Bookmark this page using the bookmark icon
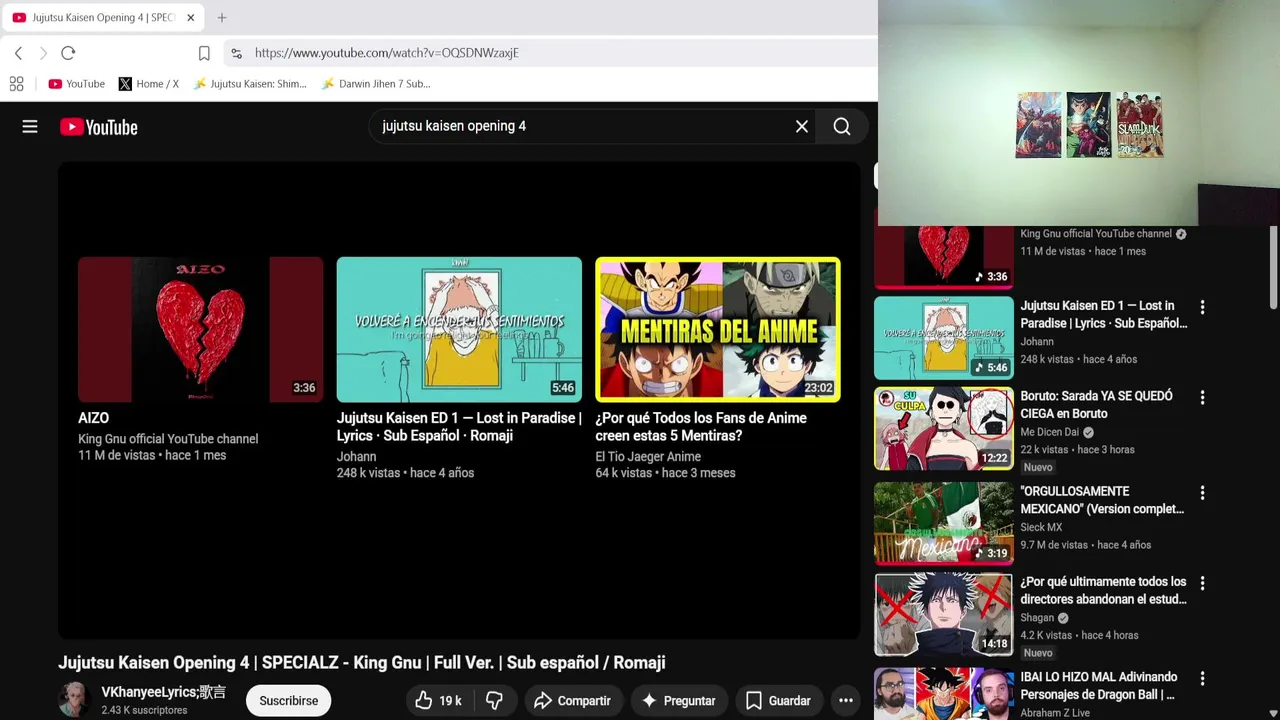 (x=204, y=53)
